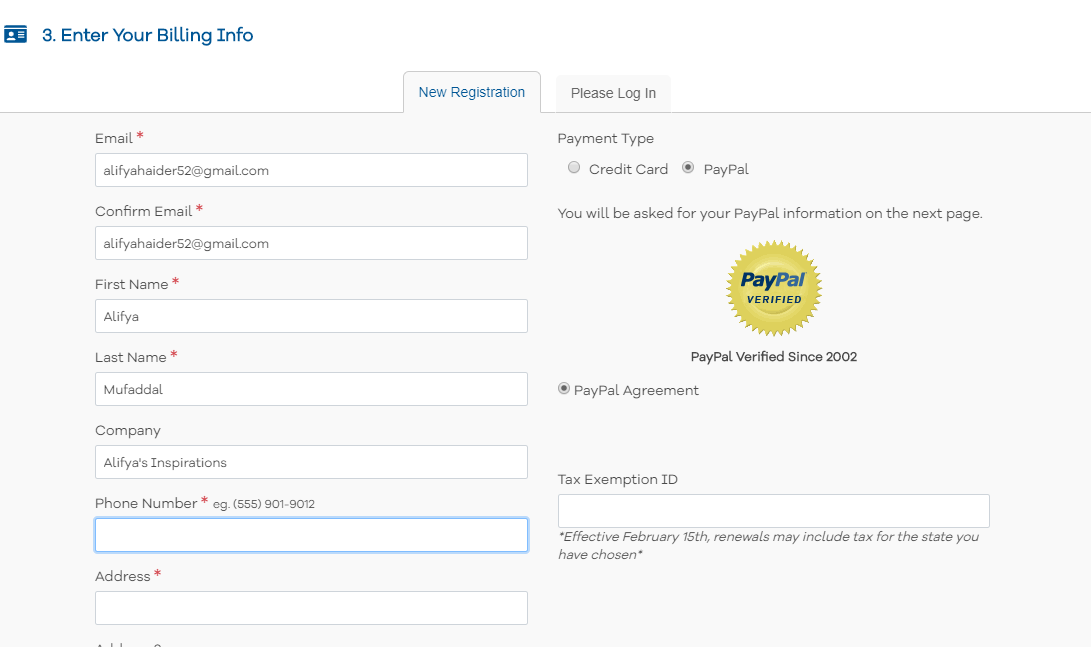Click the PayPal information next page notice
1091x647 pixels.
tap(770, 213)
